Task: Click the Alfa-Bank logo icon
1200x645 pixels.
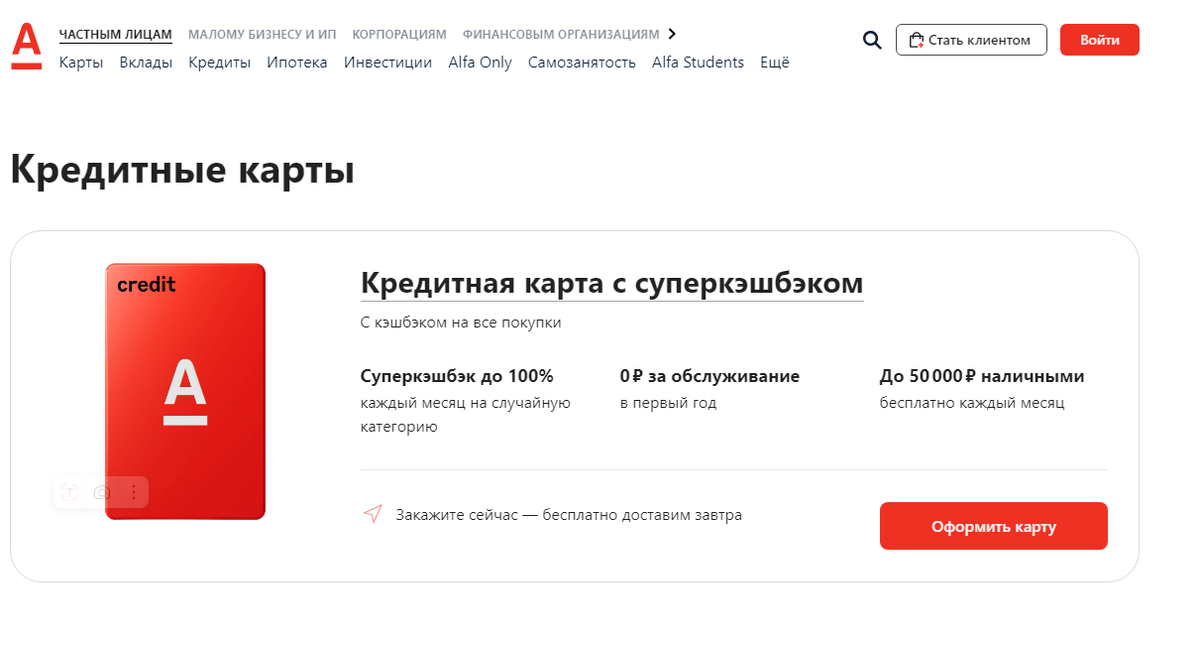Action: [x=26, y=42]
